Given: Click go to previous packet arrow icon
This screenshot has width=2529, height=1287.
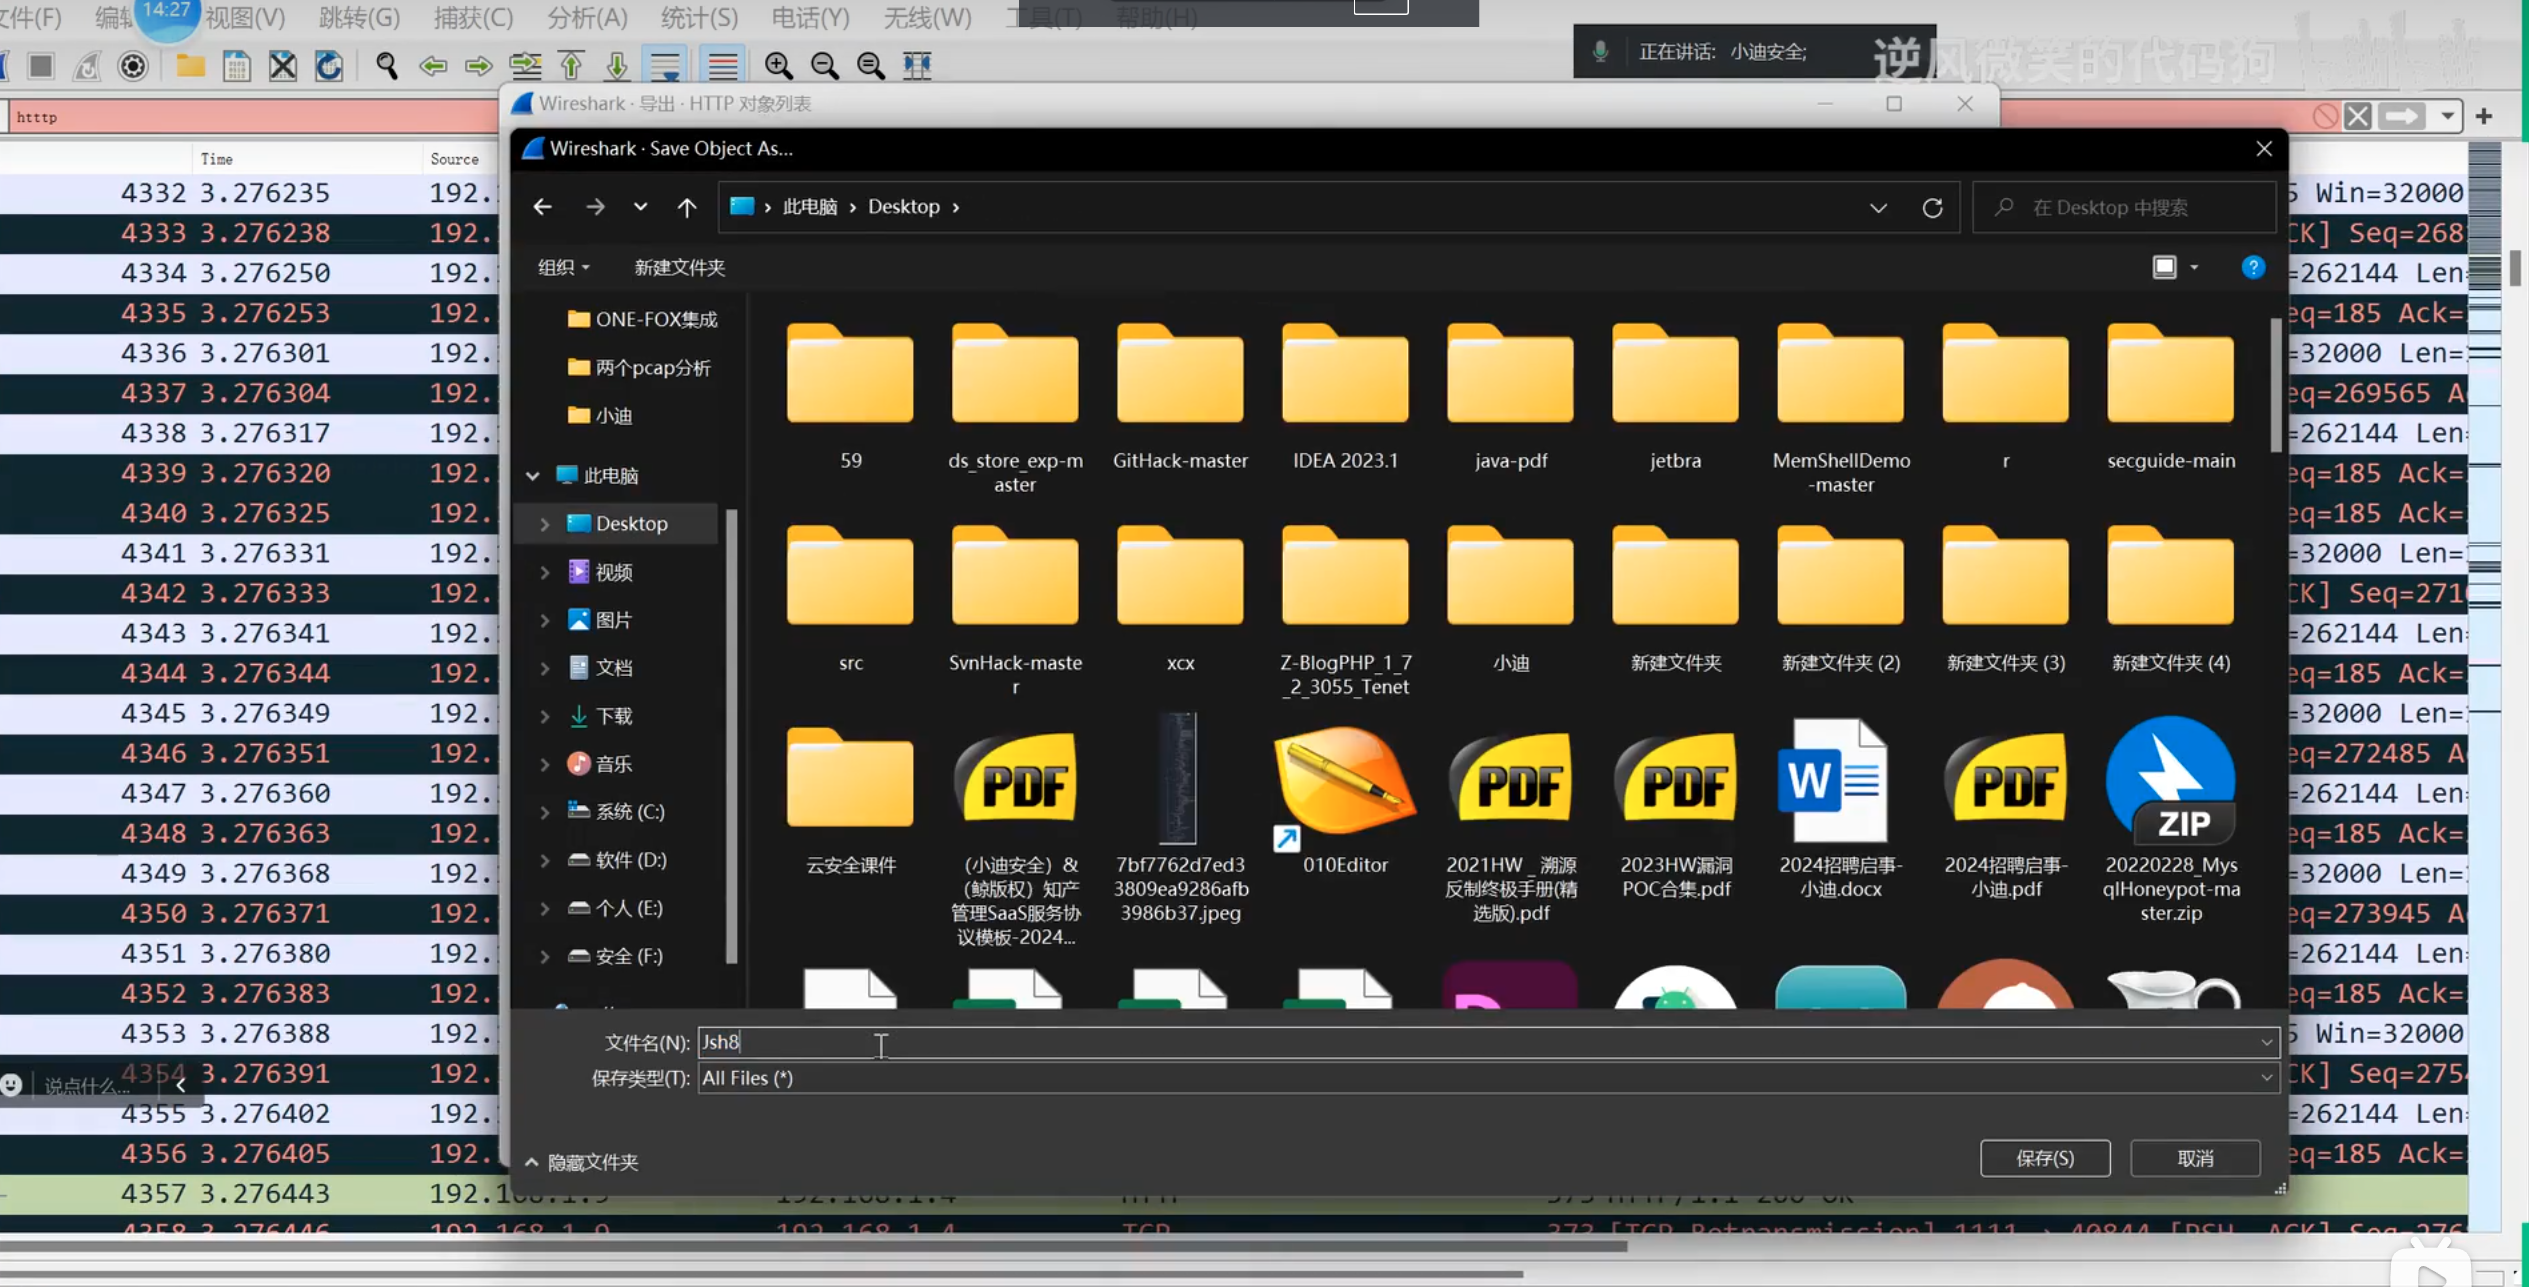Looking at the screenshot, I should [433, 65].
